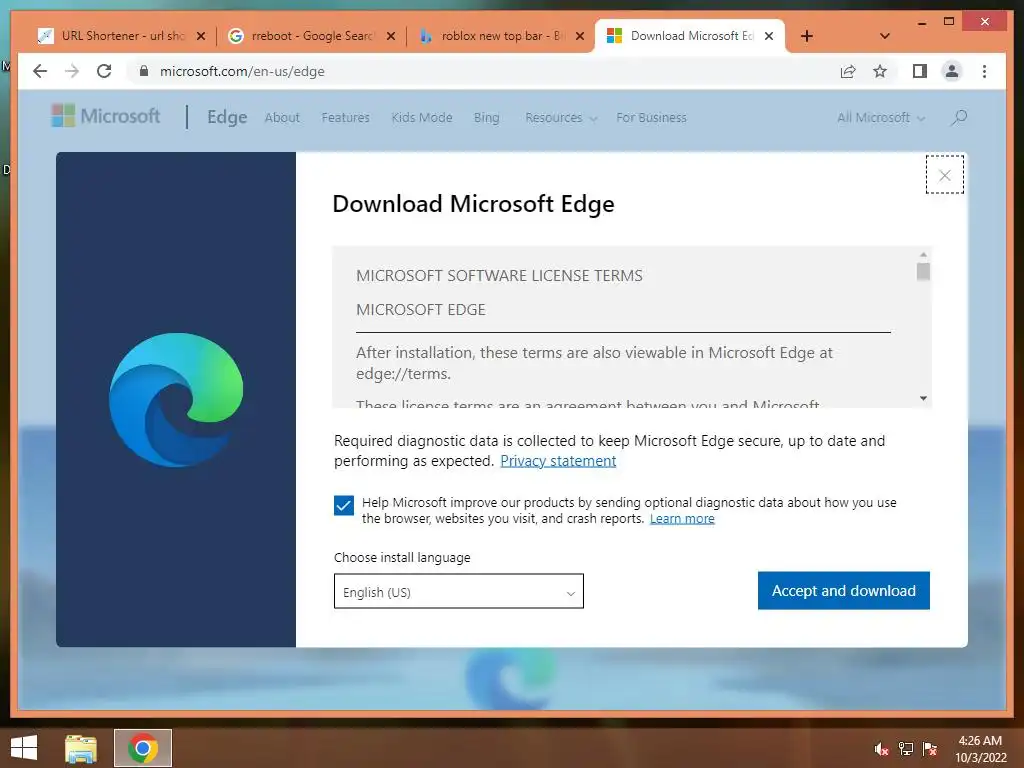Open the For Business menu item
The width and height of the screenshot is (1024, 768).
(651, 118)
